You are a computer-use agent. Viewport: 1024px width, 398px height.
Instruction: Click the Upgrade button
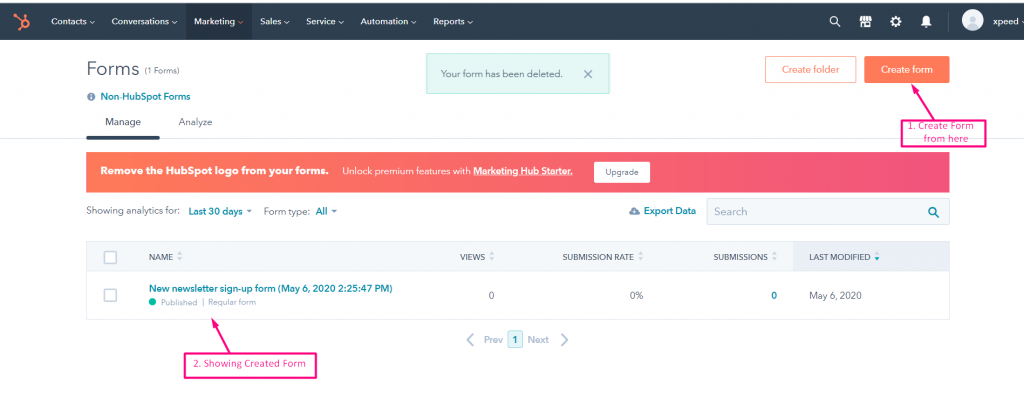[622, 172]
